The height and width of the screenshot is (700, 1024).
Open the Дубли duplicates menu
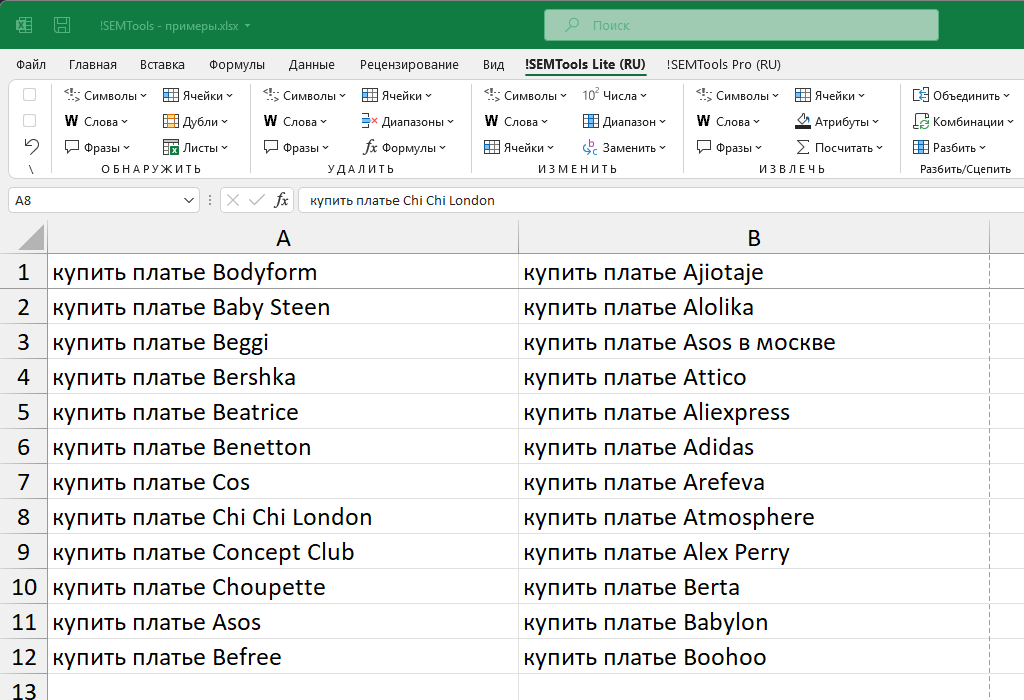(x=195, y=121)
